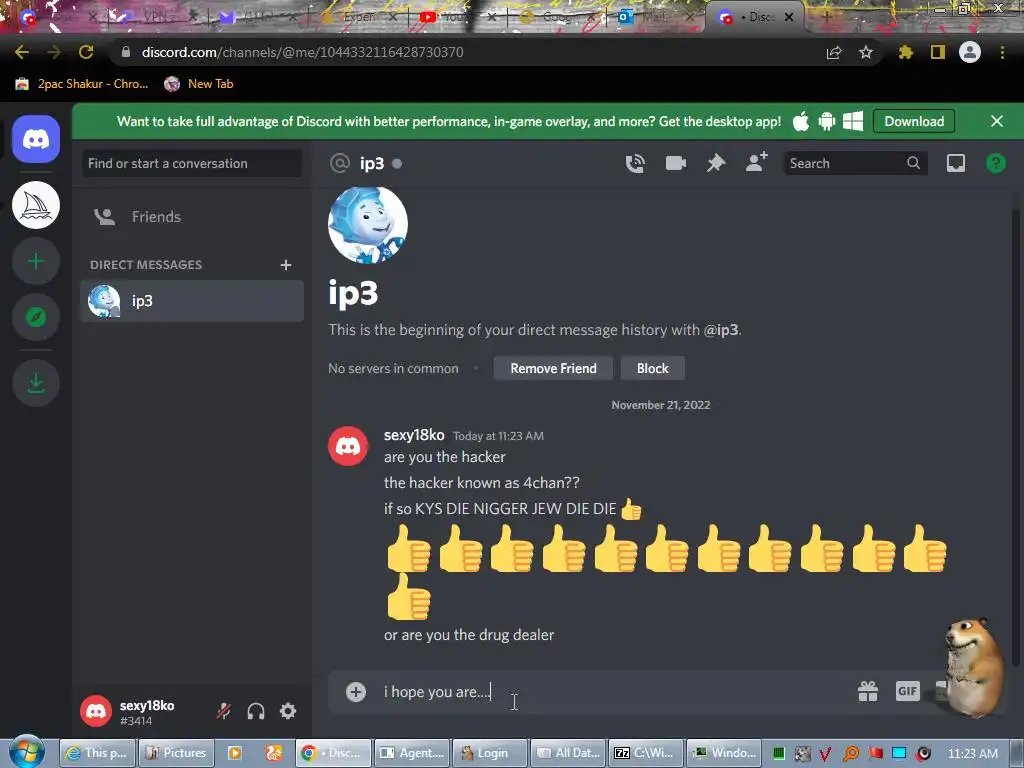This screenshot has width=1024, height=768.
Task: Focus Find or start a conversation field
Action: pyautogui.click(x=192, y=163)
